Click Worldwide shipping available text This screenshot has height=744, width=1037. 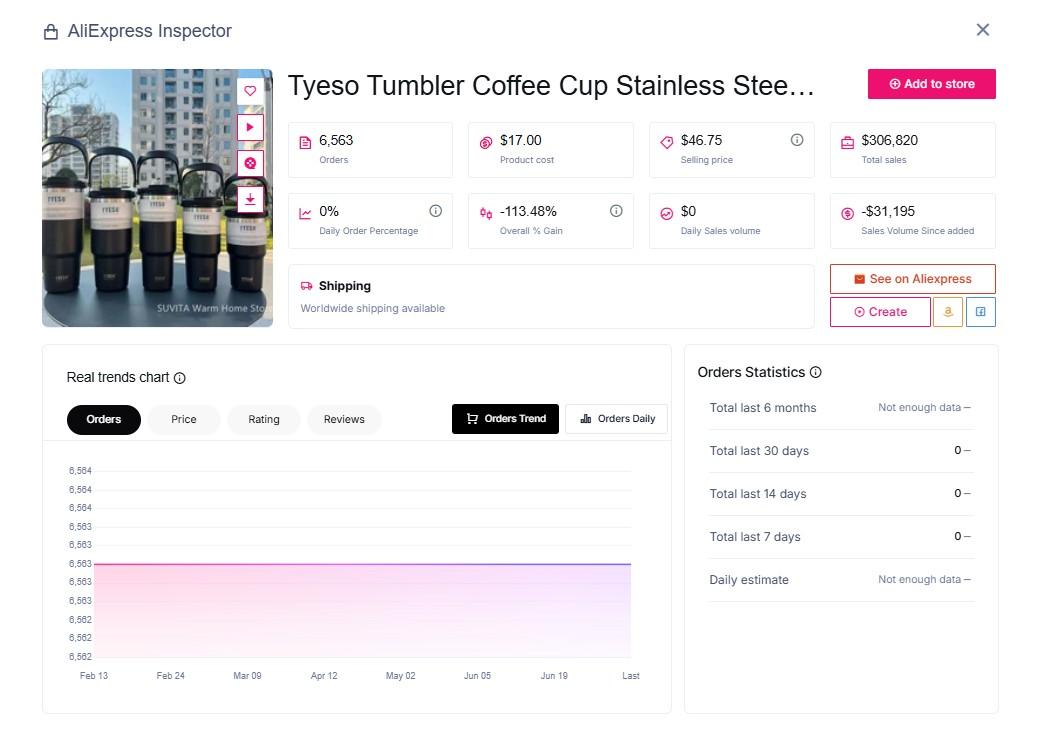[372, 308]
